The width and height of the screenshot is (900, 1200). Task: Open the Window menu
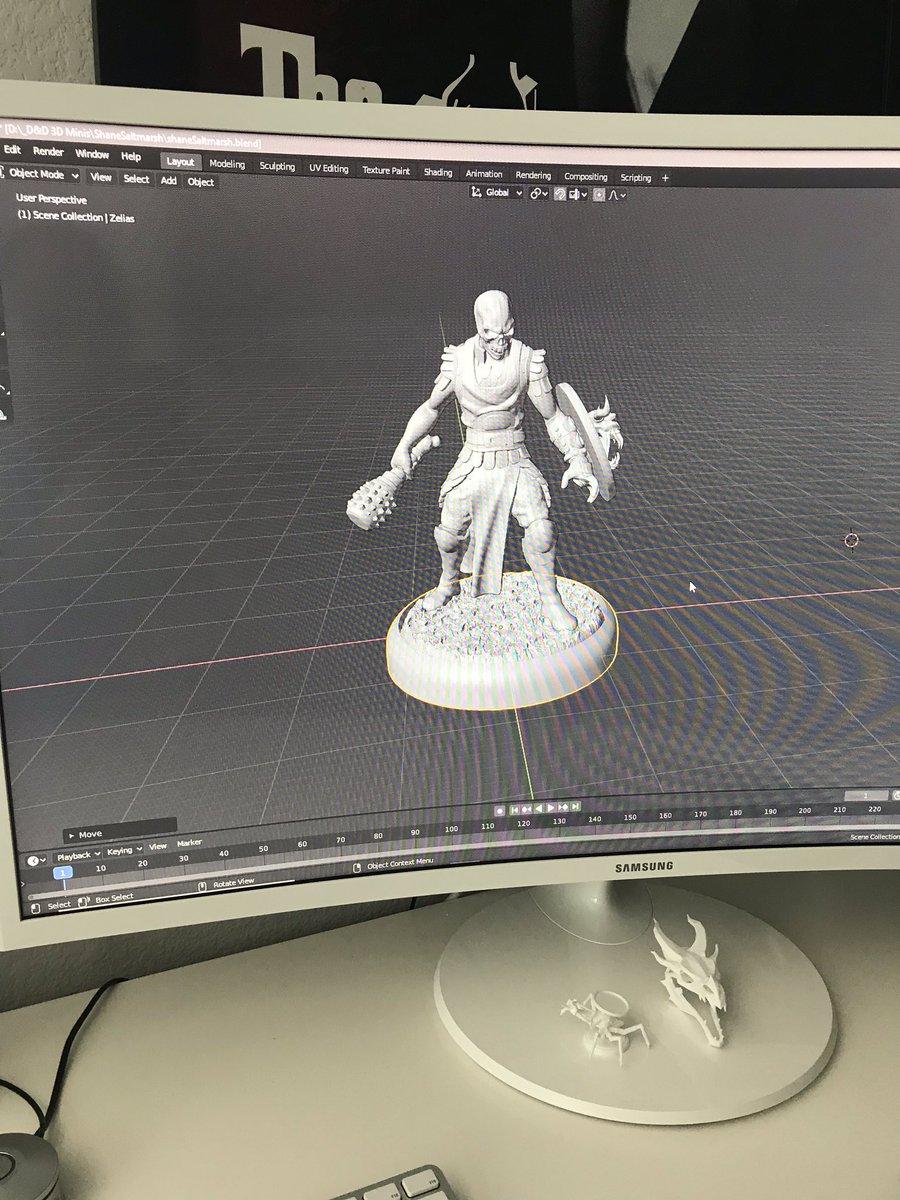tap(92, 154)
